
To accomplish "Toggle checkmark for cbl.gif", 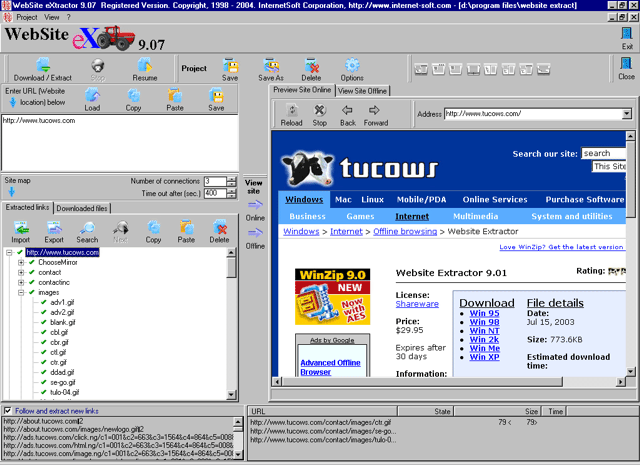I will click(x=44, y=332).
